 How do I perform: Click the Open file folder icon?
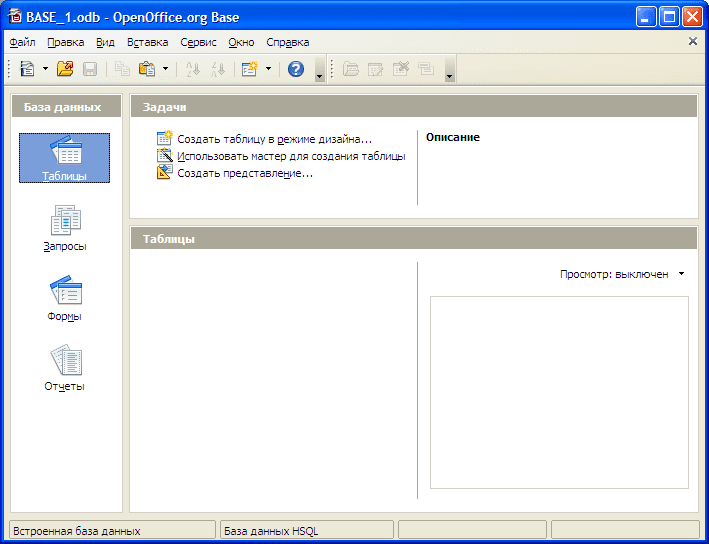[65, 69]
